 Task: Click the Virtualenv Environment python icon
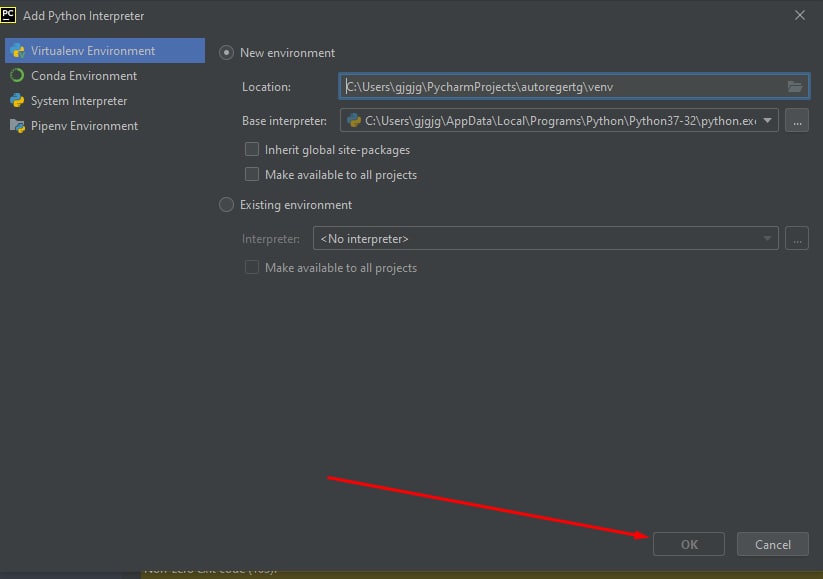click(x=17, y=50)
